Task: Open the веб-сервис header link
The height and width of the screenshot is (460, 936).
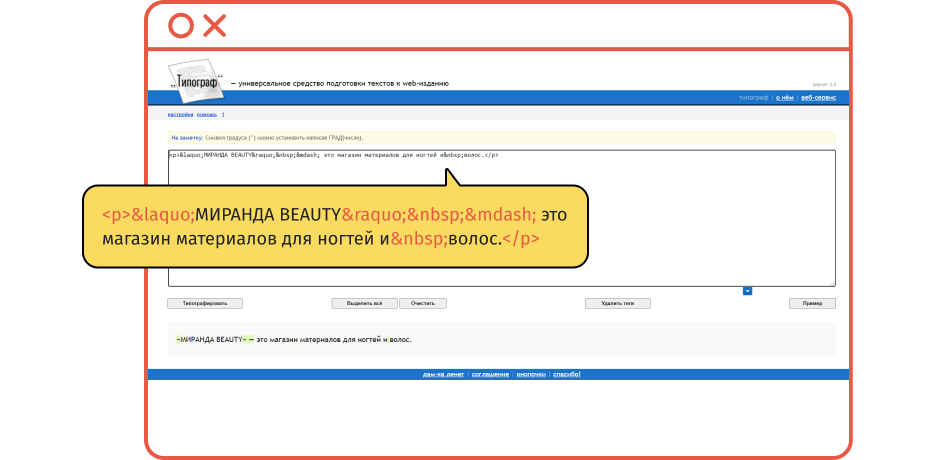Action: coord(818,98)
